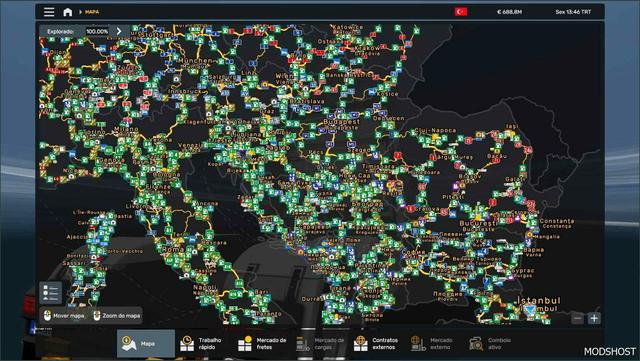The height and width of the screenshot is (361, 640).
Task: Switch to the Mapa tab
Action: [146, 343]
